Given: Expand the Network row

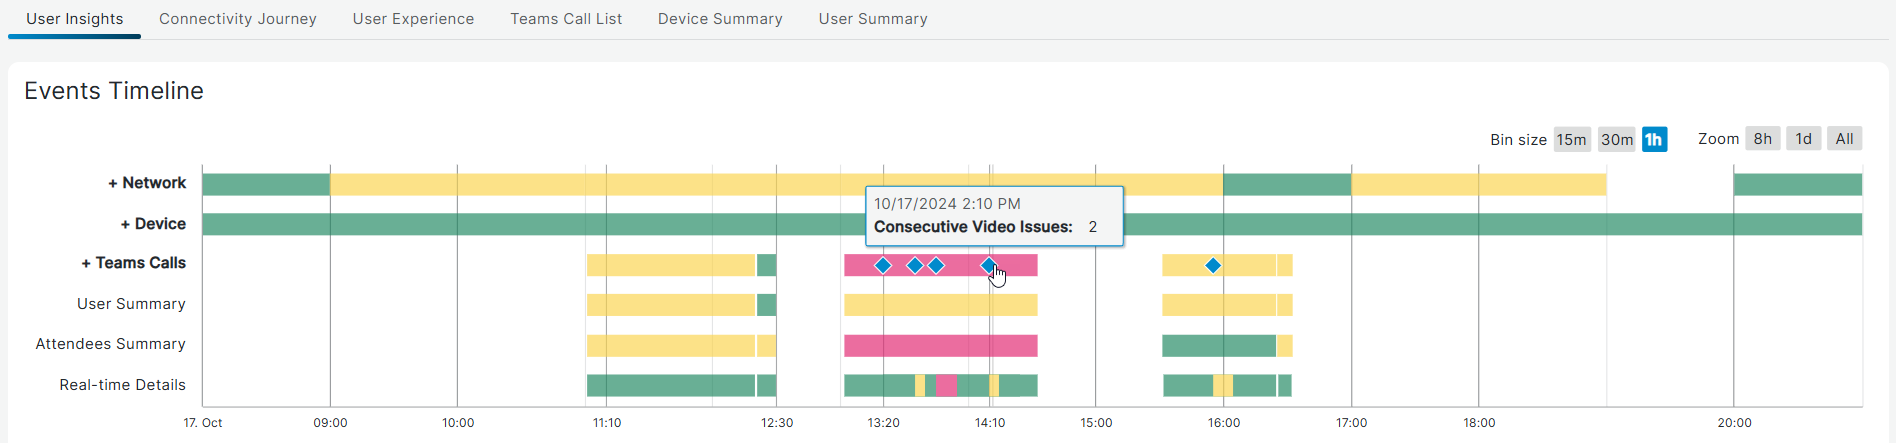Looking at the screenshot, I should coord(147,183).
